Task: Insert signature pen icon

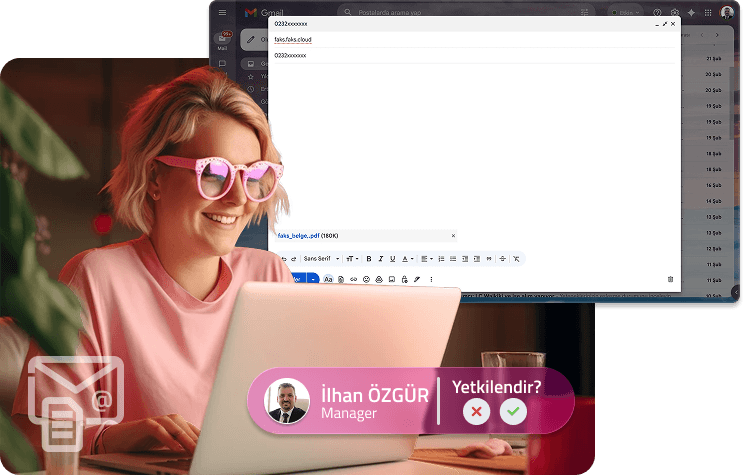Action: 417,279
